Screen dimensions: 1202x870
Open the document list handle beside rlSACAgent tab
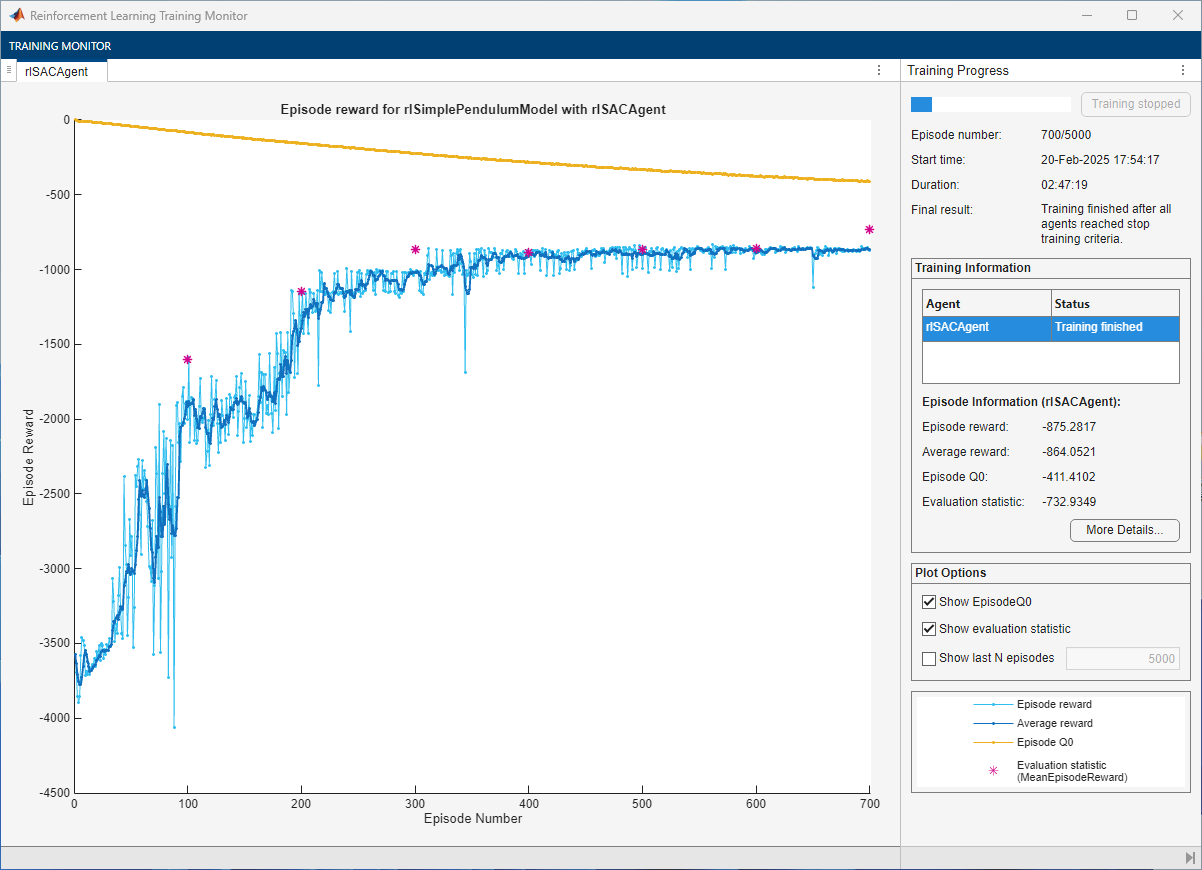(8, 70)
